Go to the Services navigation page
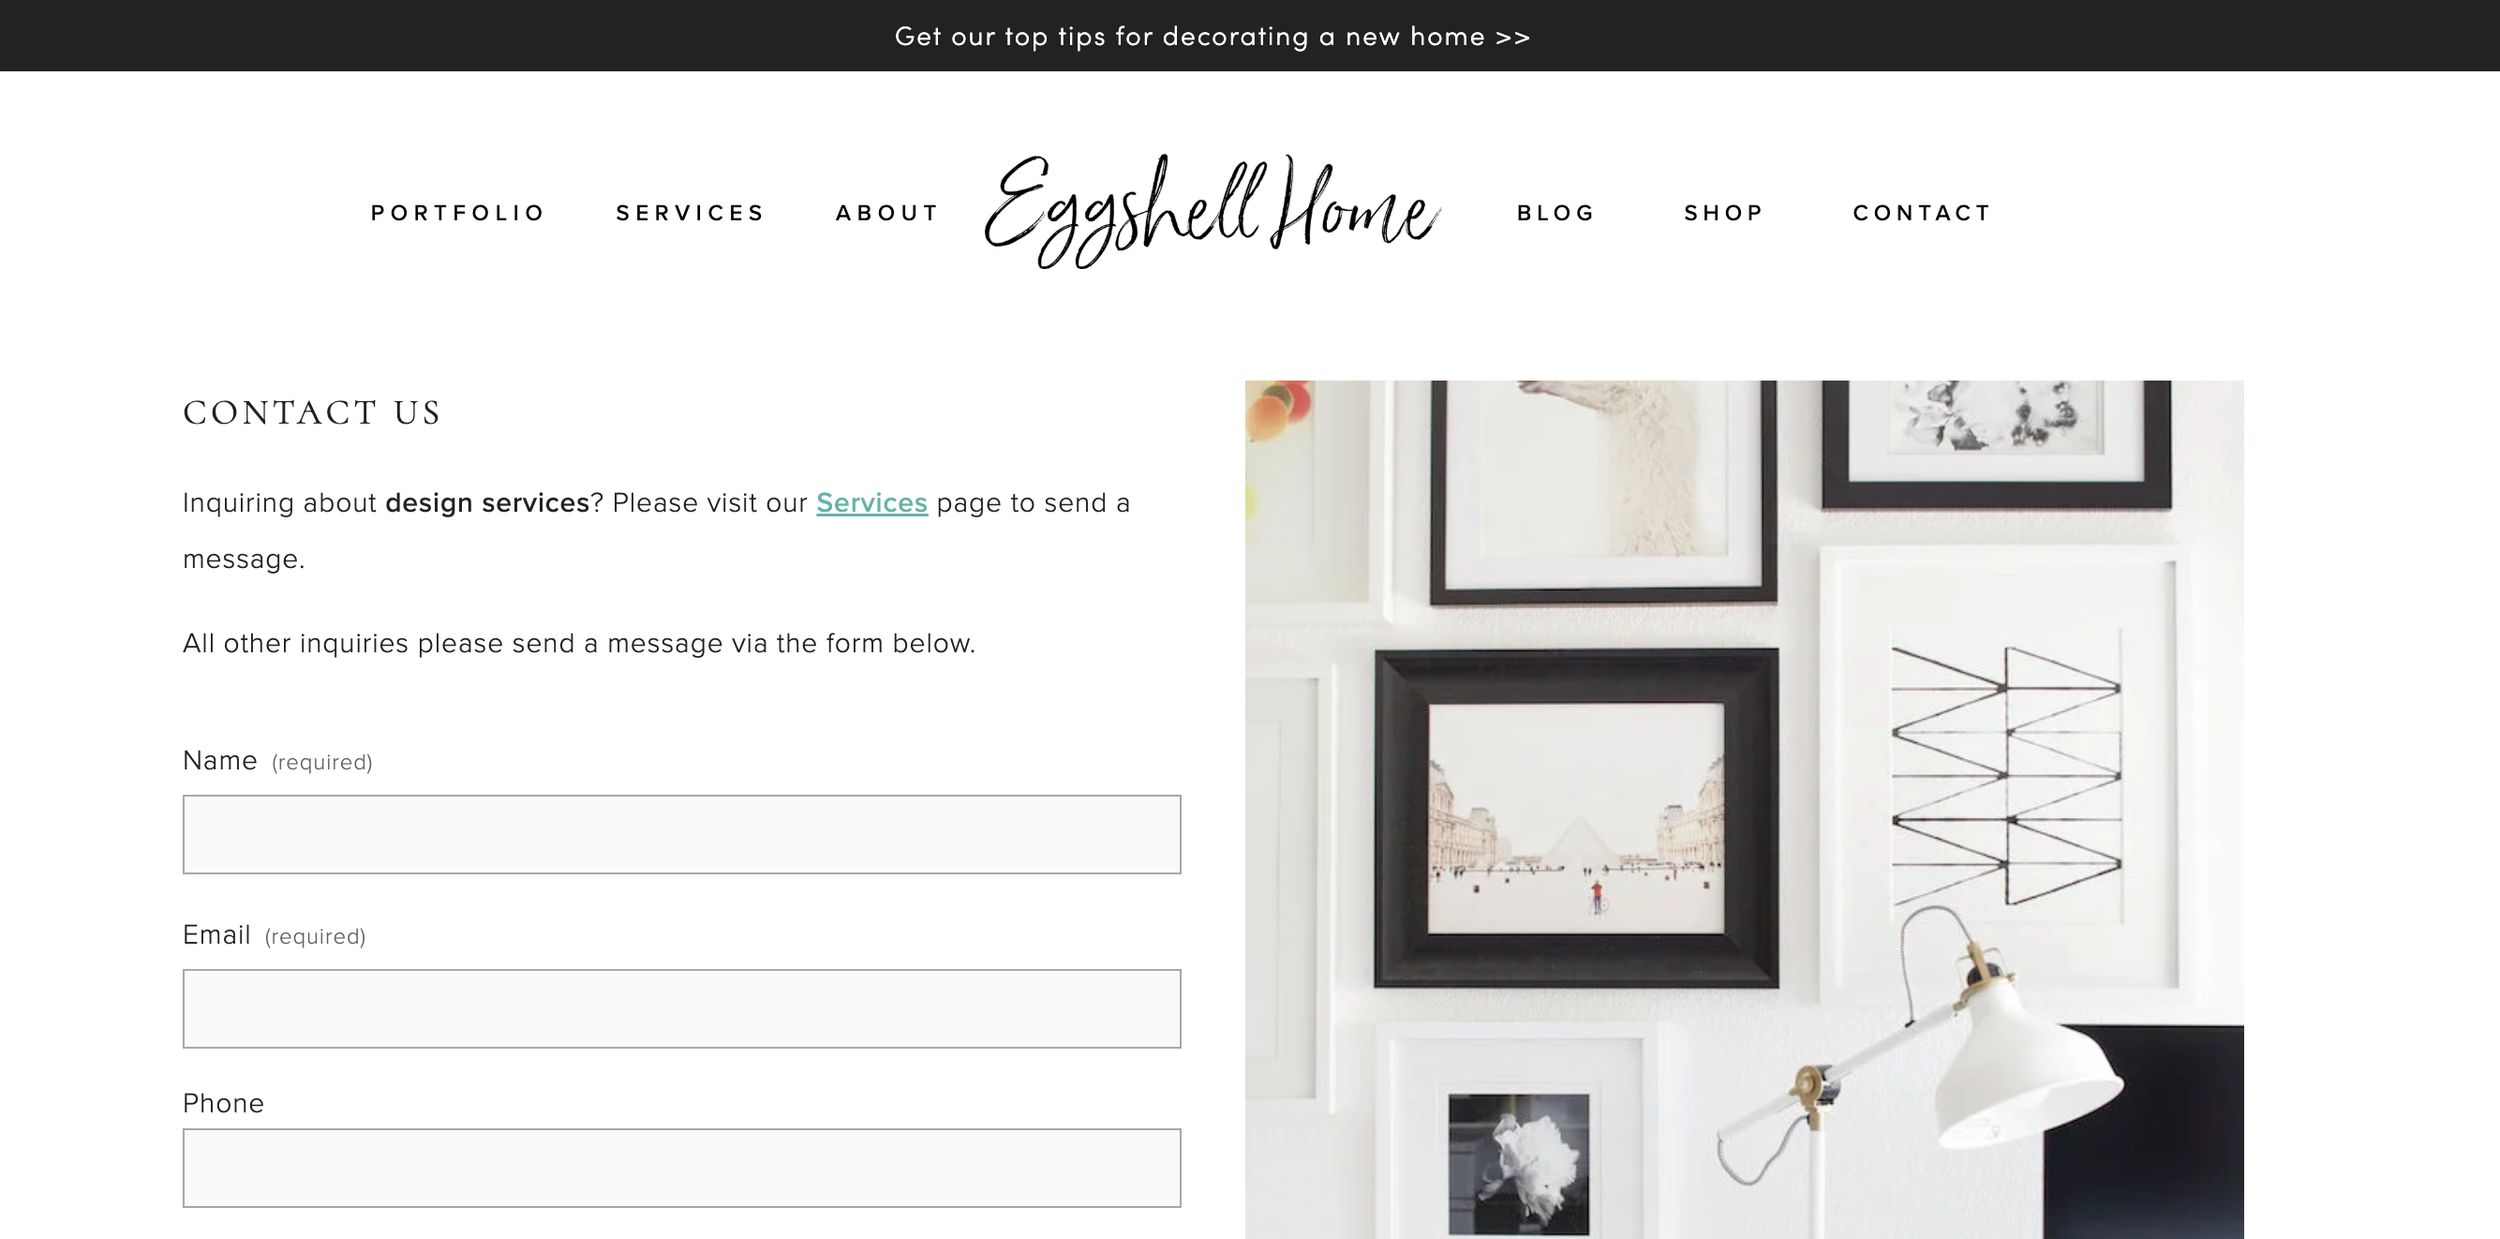This screenshot has width=2500, height=1239. [690, 213]
